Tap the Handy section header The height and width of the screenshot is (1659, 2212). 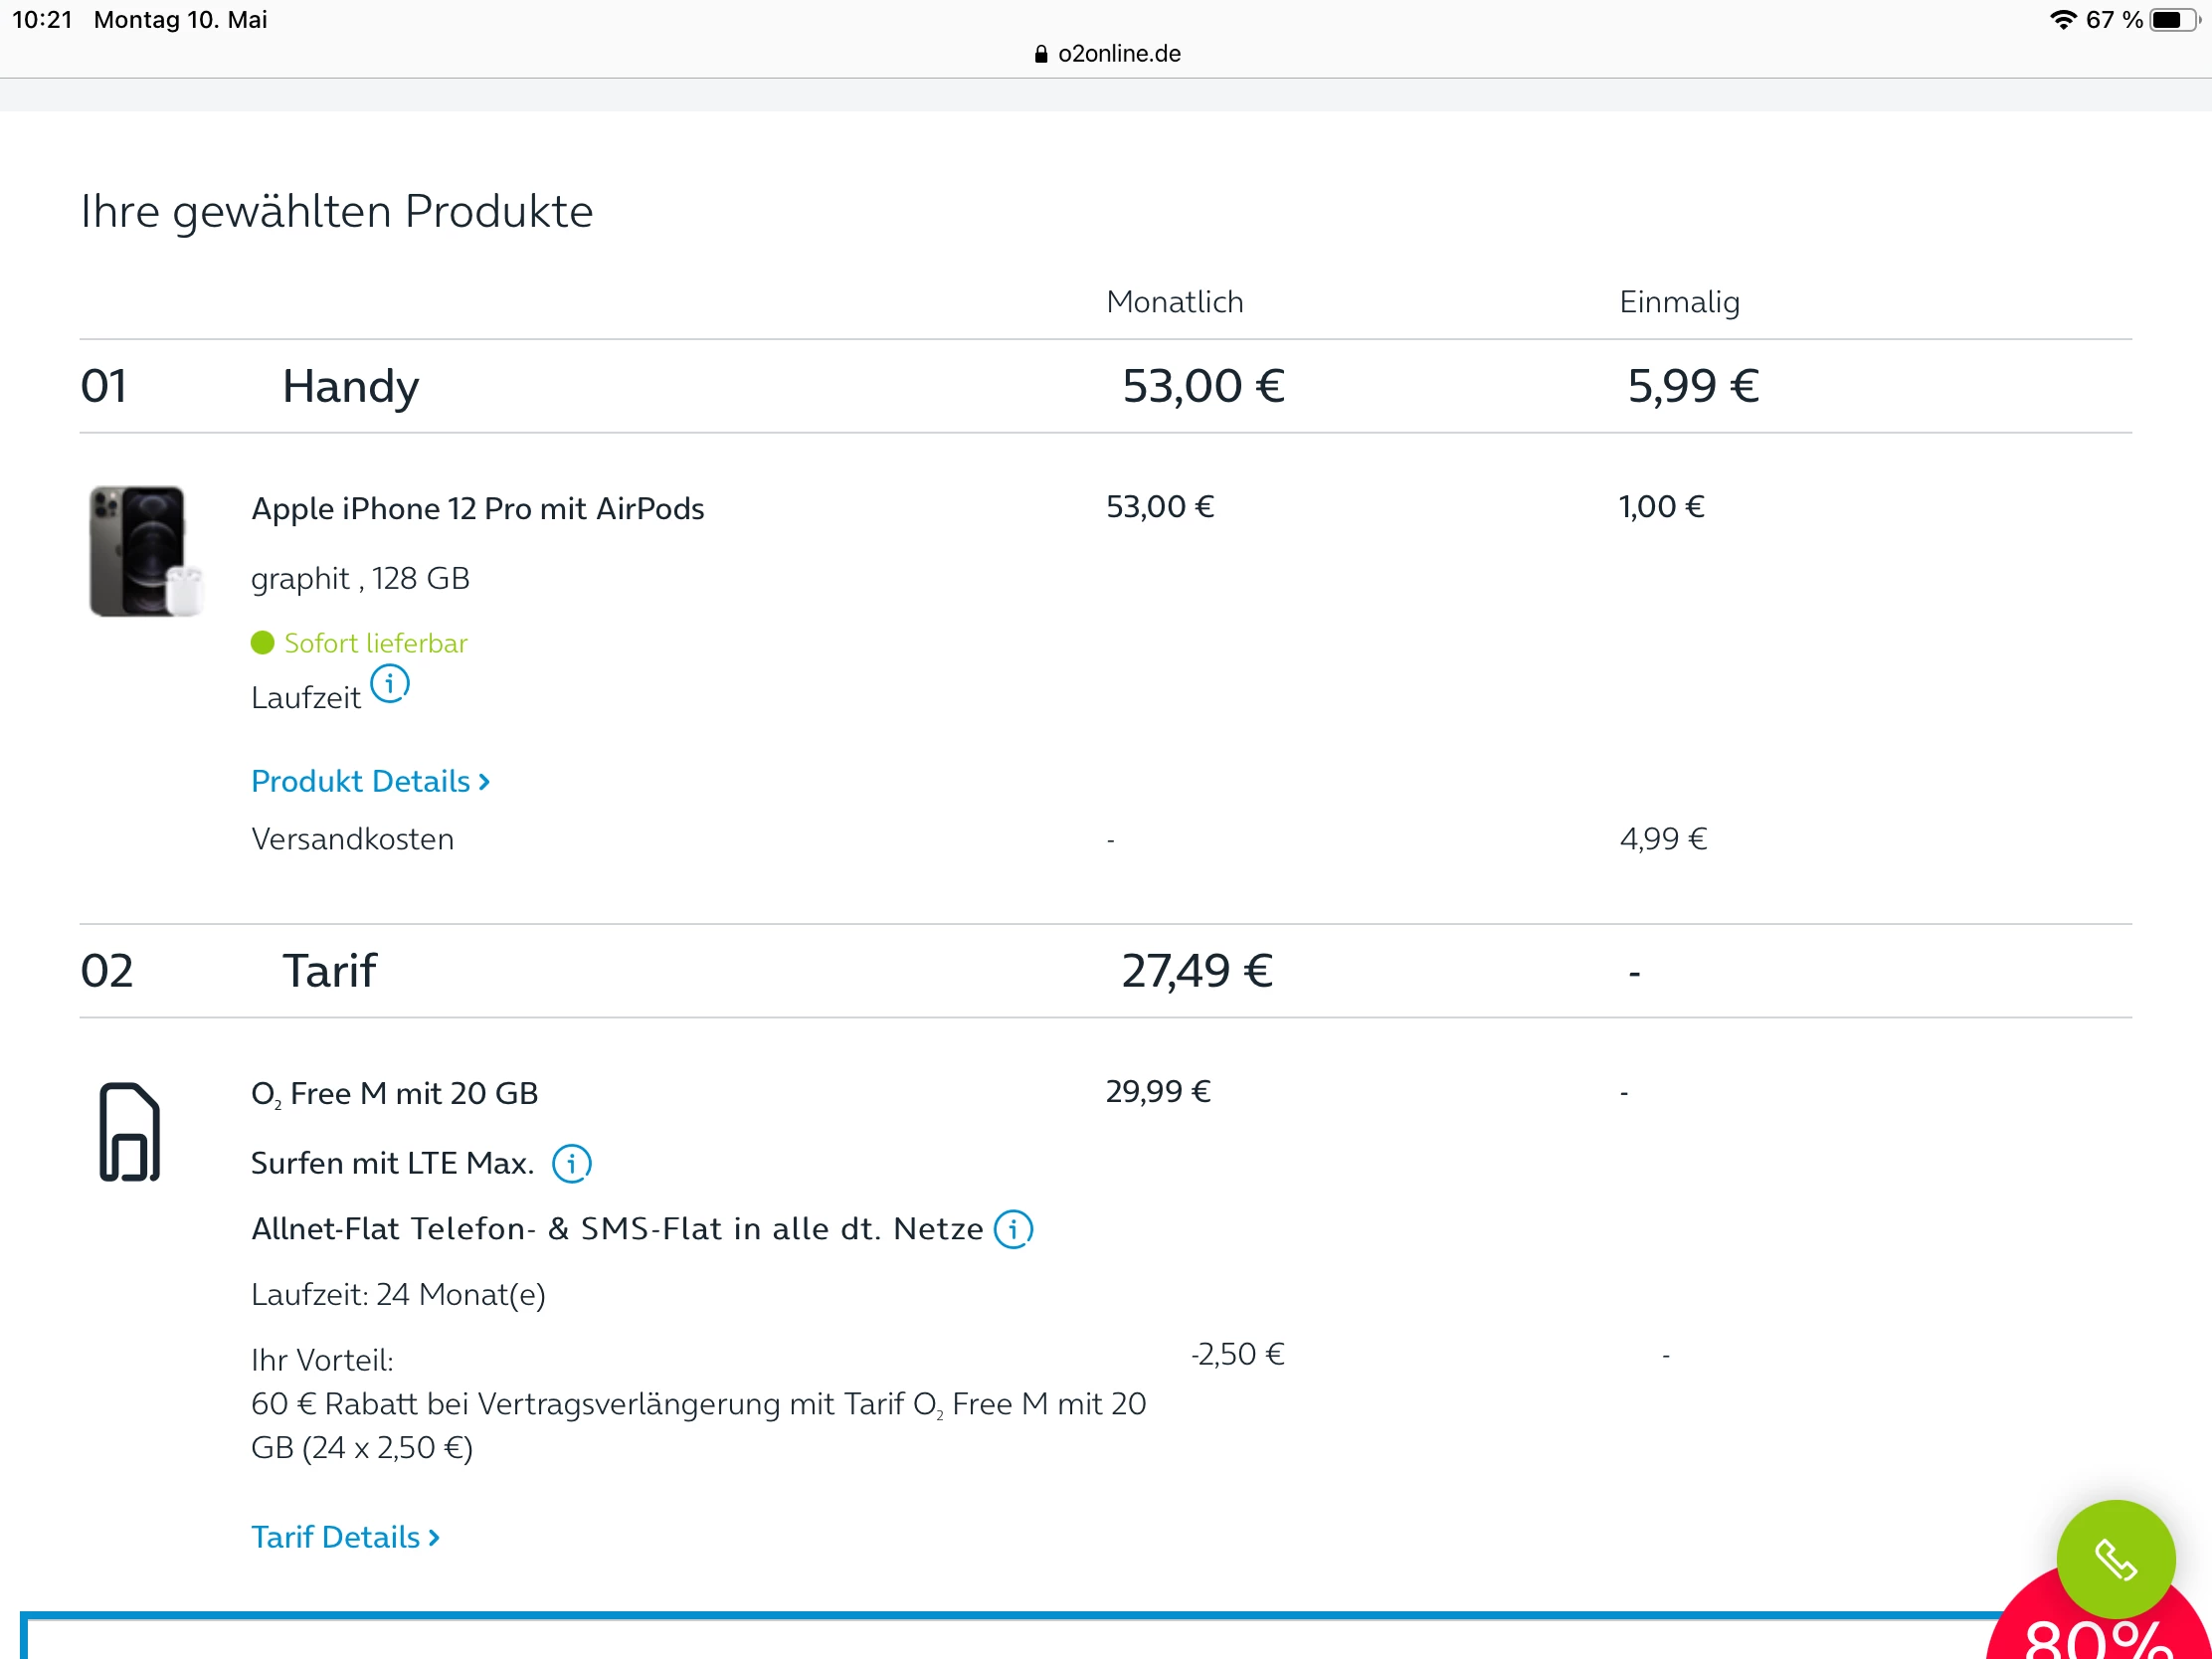click(x=350, y=386)
